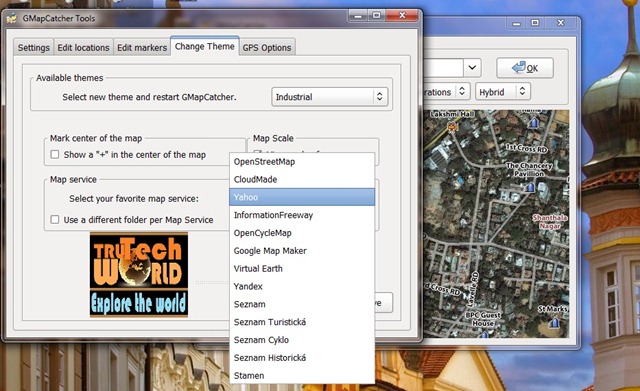Go to GPS Options tab
Viewport: 640px width, 391px height.
tap(267, 48)
